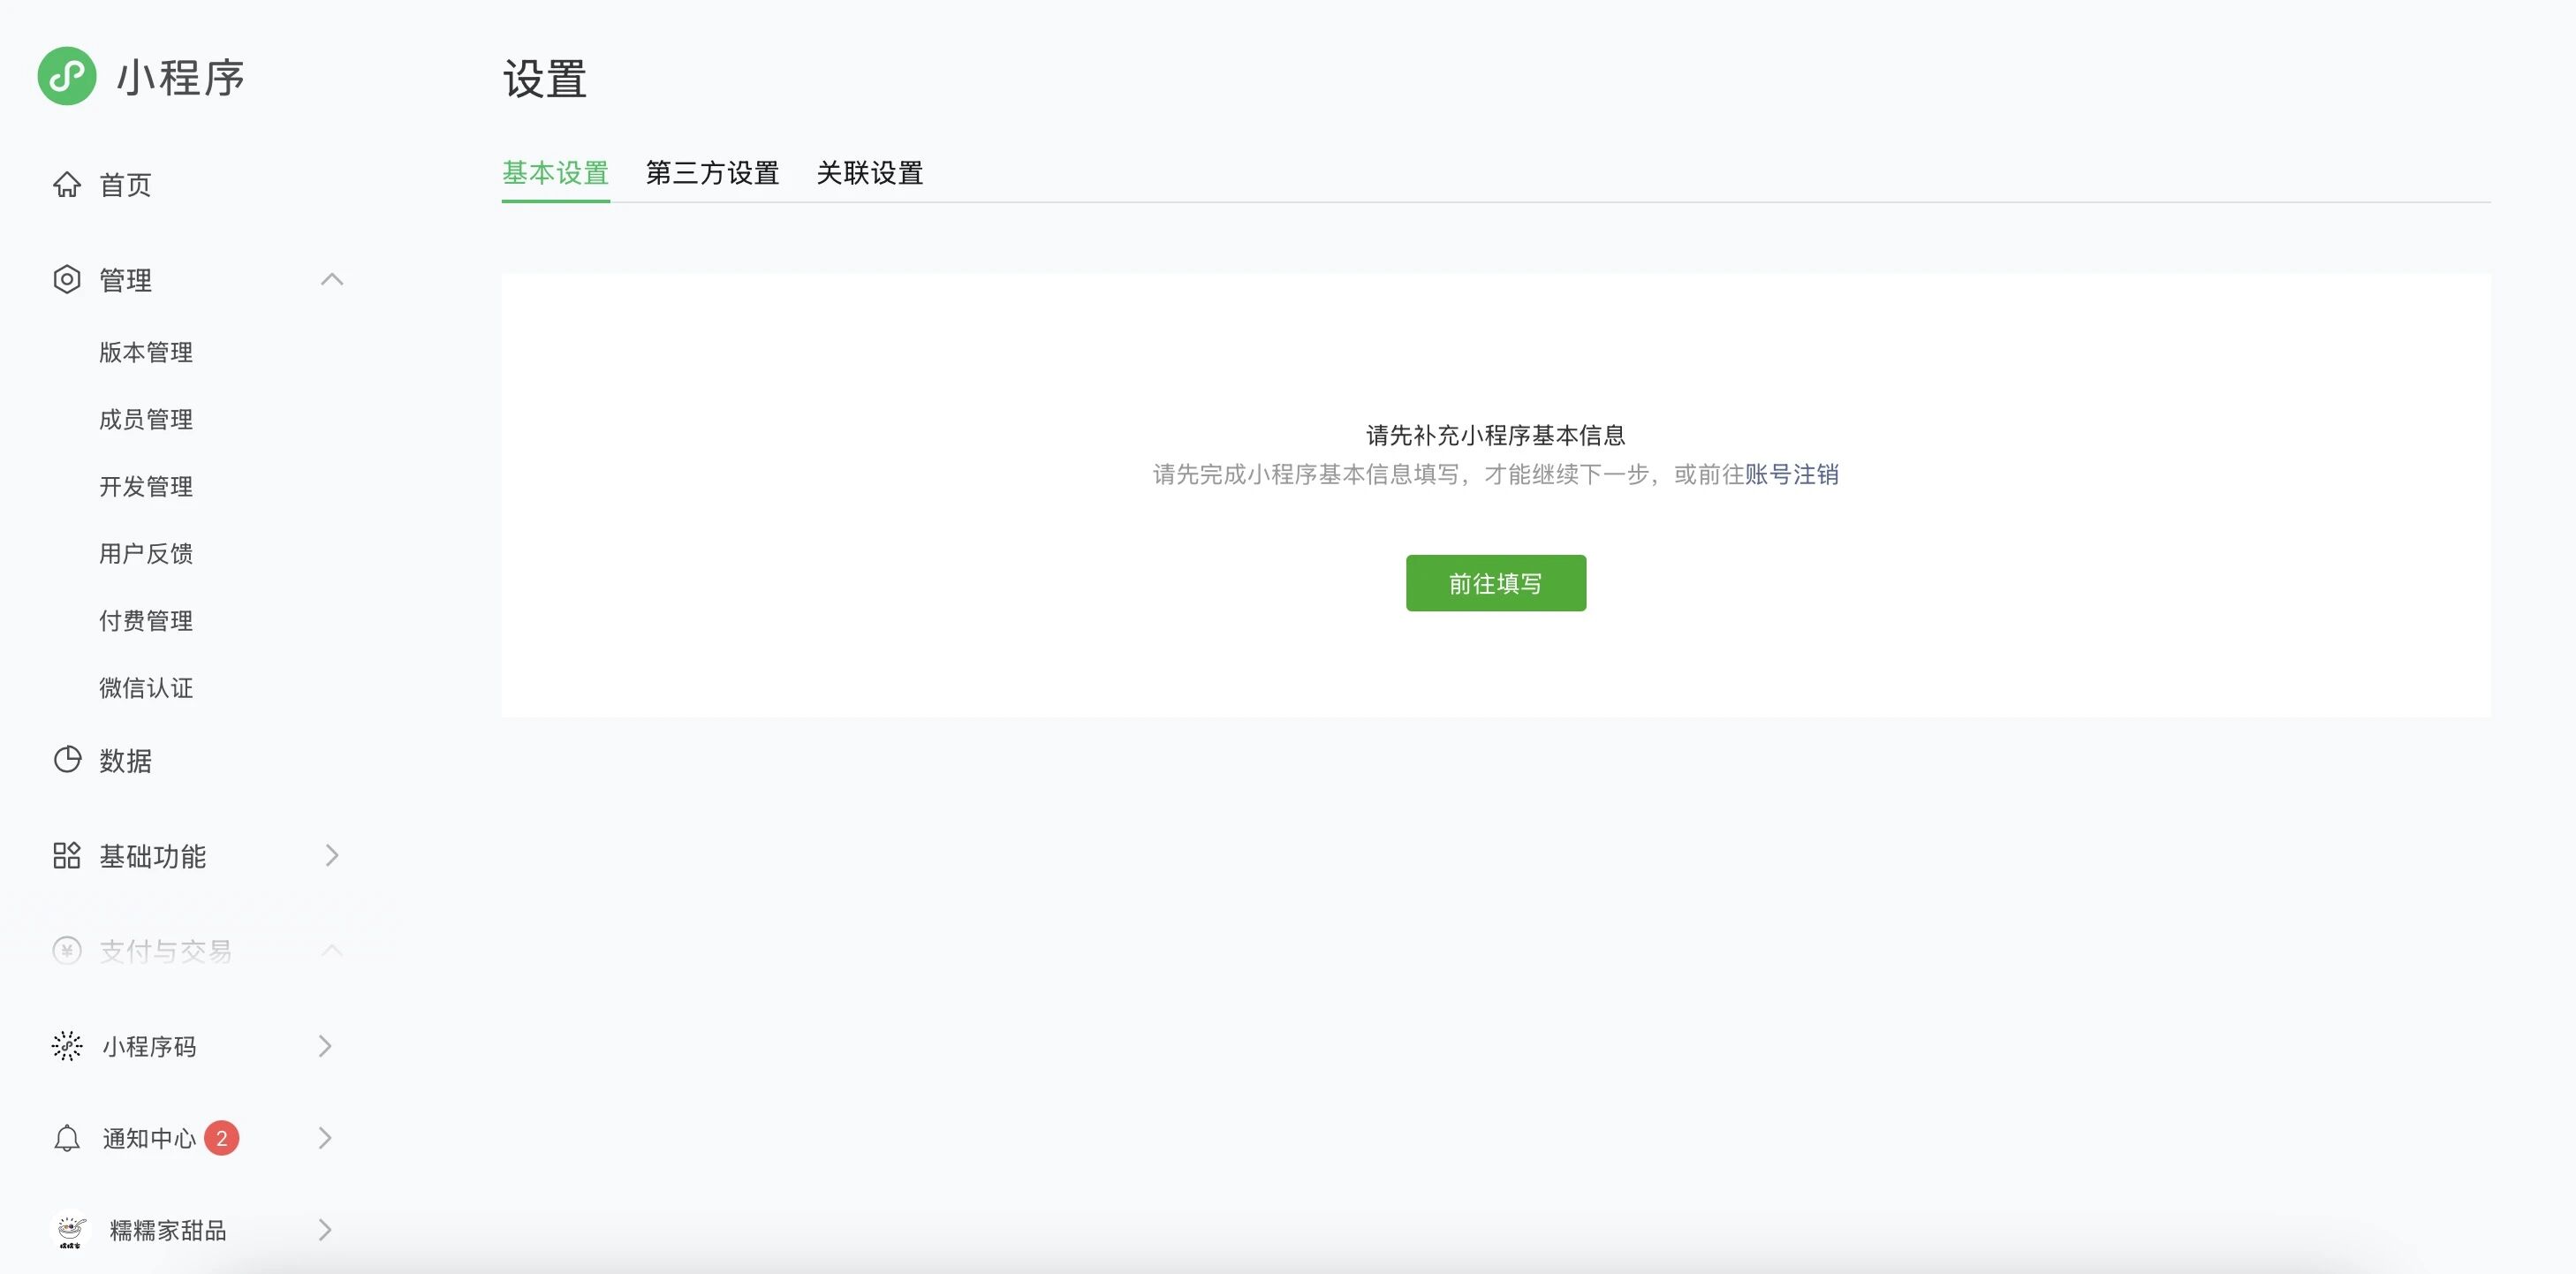2576x1274 pixels.
Task: Click the bell icon for 通知中心
Action: coord(67,1138)
